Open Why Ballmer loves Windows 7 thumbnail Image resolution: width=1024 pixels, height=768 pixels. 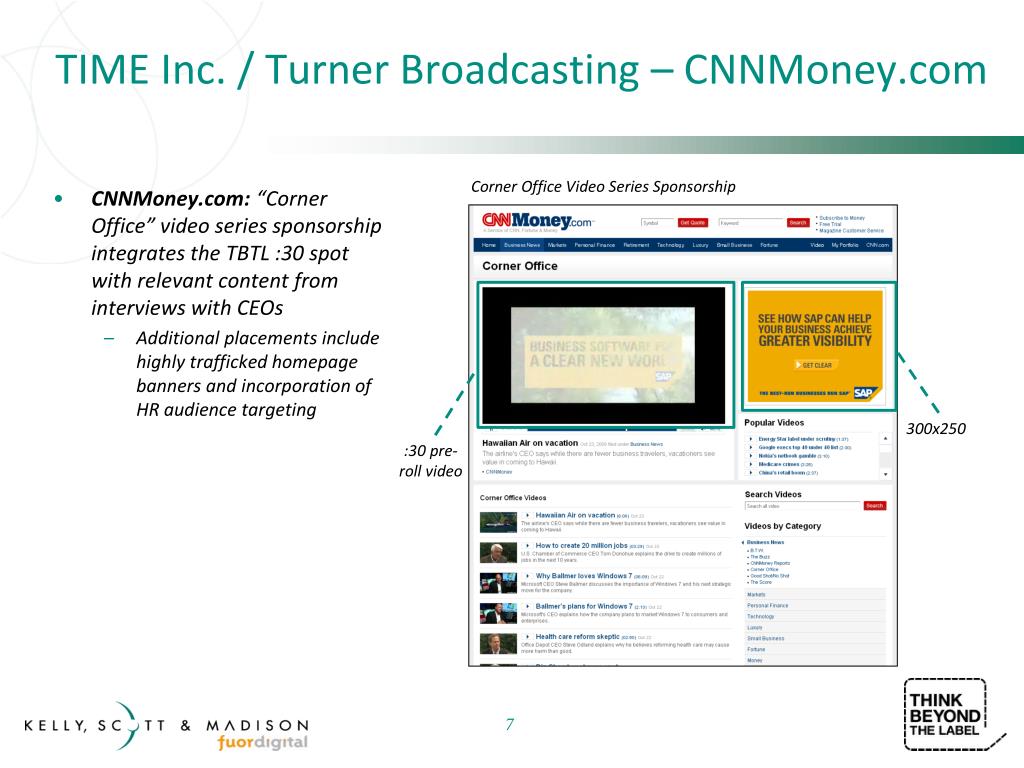point(498,583)
